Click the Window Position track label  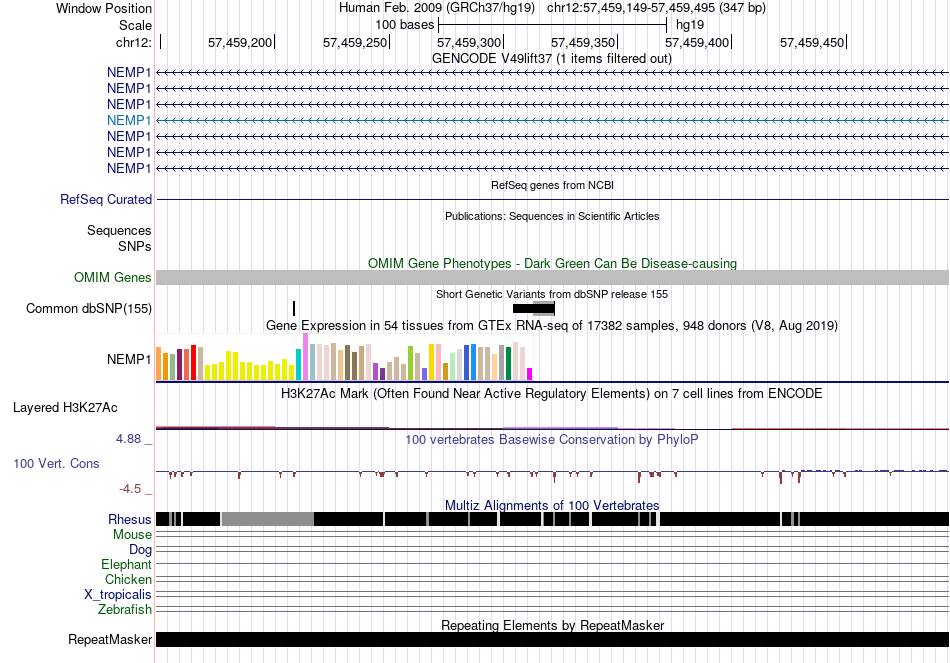point(104,8)
